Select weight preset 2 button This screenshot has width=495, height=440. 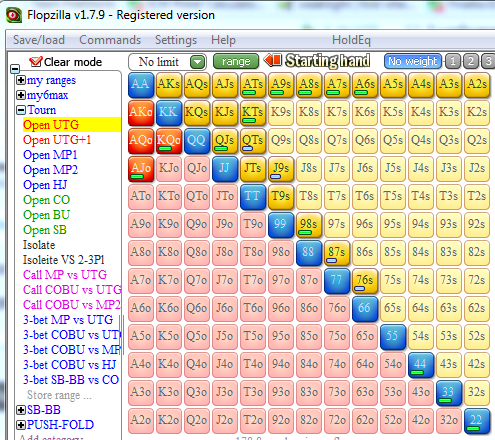point(471,61)
